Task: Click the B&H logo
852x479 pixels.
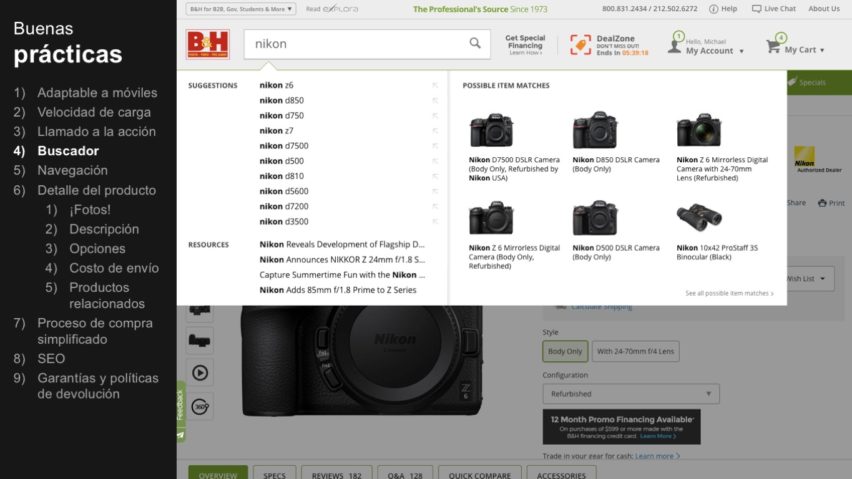Action: (x=208, y=44)
